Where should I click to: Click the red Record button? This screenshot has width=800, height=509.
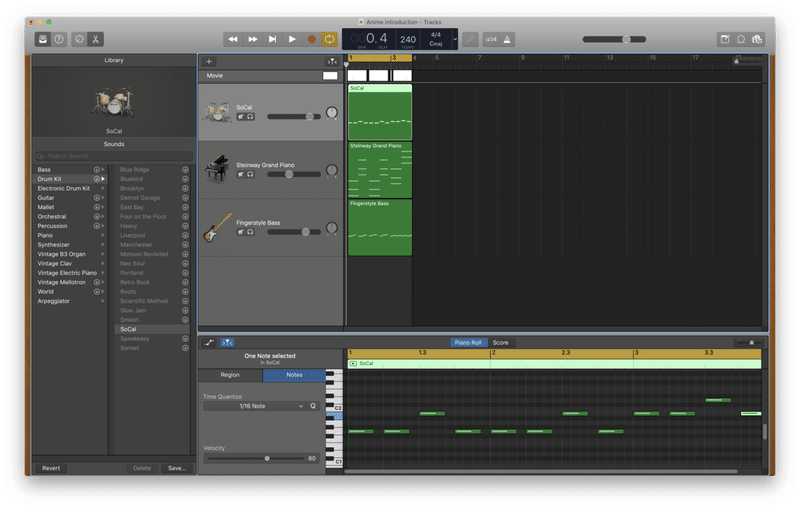[311, 39]
